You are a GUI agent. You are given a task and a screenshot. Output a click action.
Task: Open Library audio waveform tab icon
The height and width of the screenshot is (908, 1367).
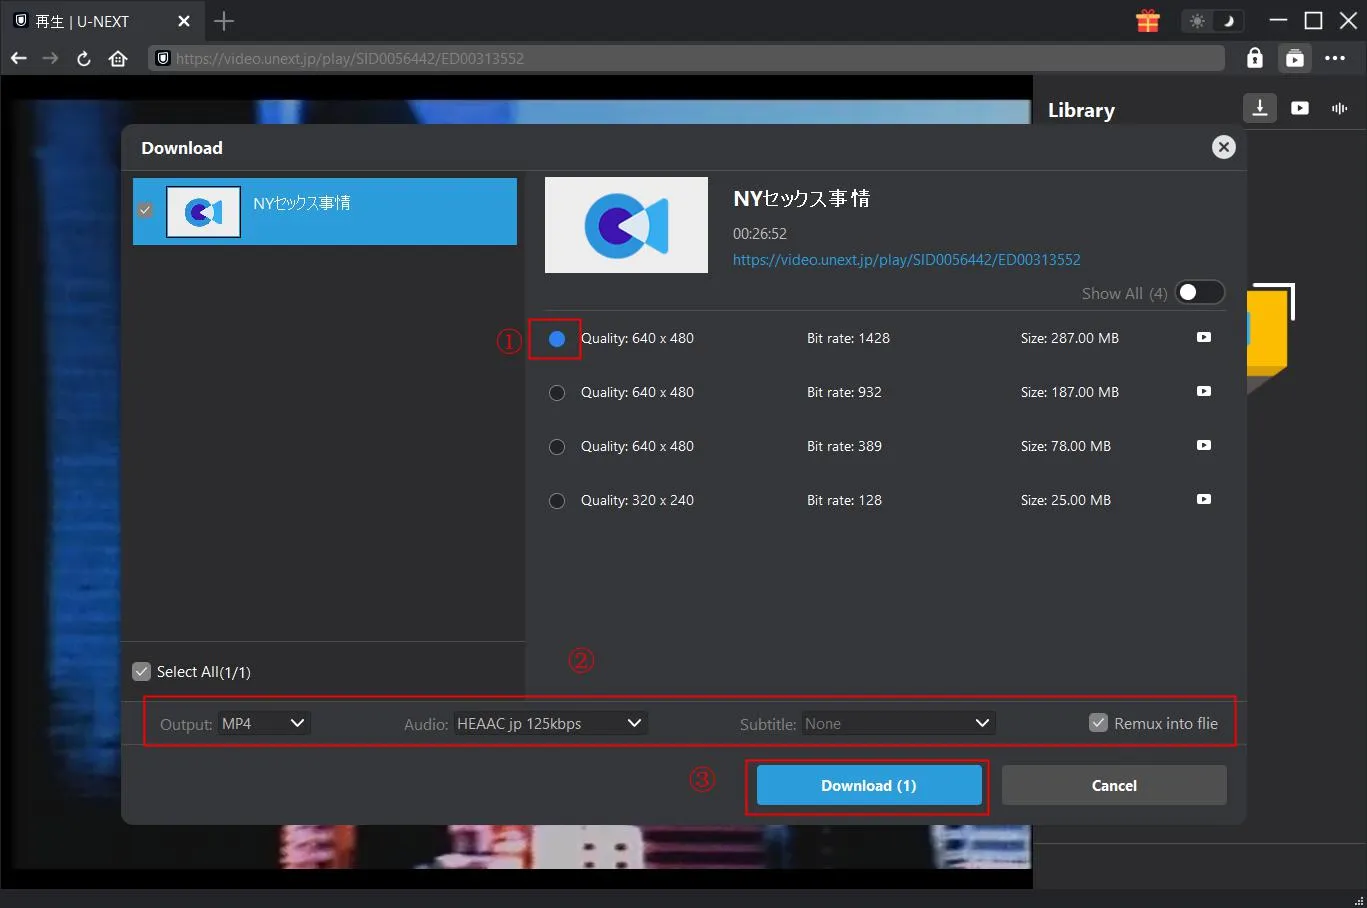[1339, 108]
